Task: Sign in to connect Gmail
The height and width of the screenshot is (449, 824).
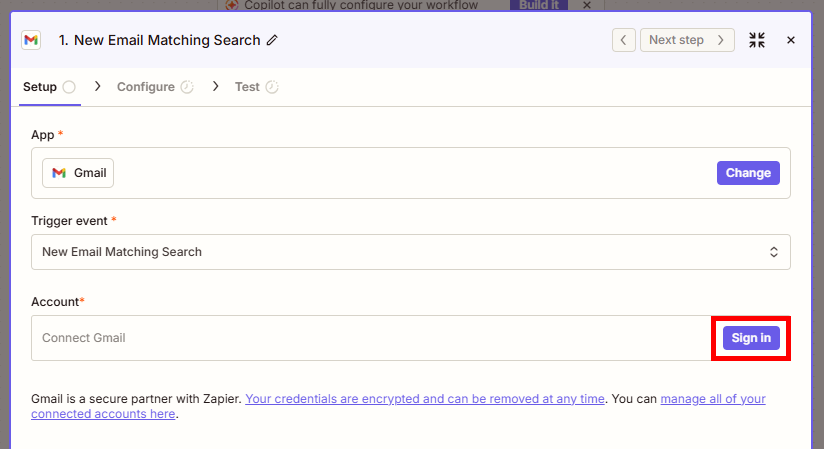Action: click(751, 338)
